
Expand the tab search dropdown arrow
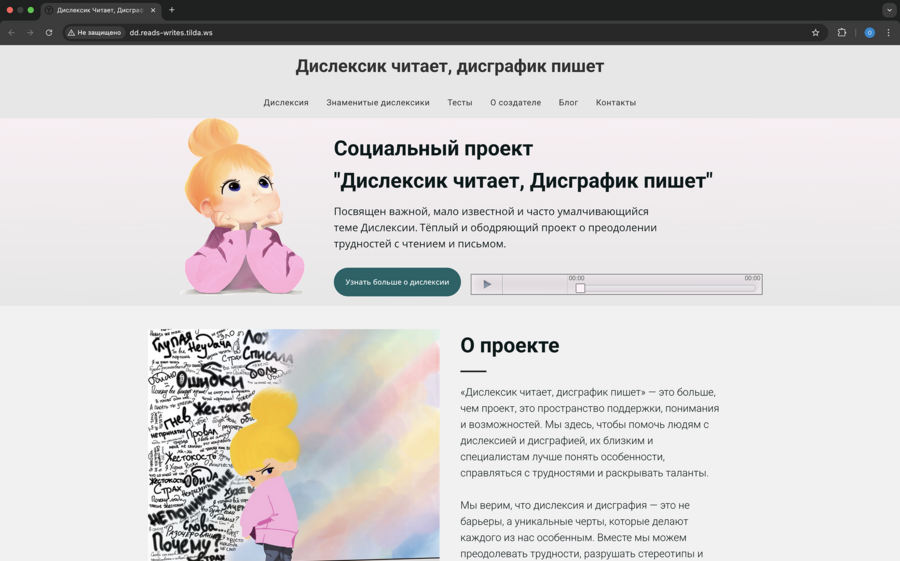[x=889, y=10]
